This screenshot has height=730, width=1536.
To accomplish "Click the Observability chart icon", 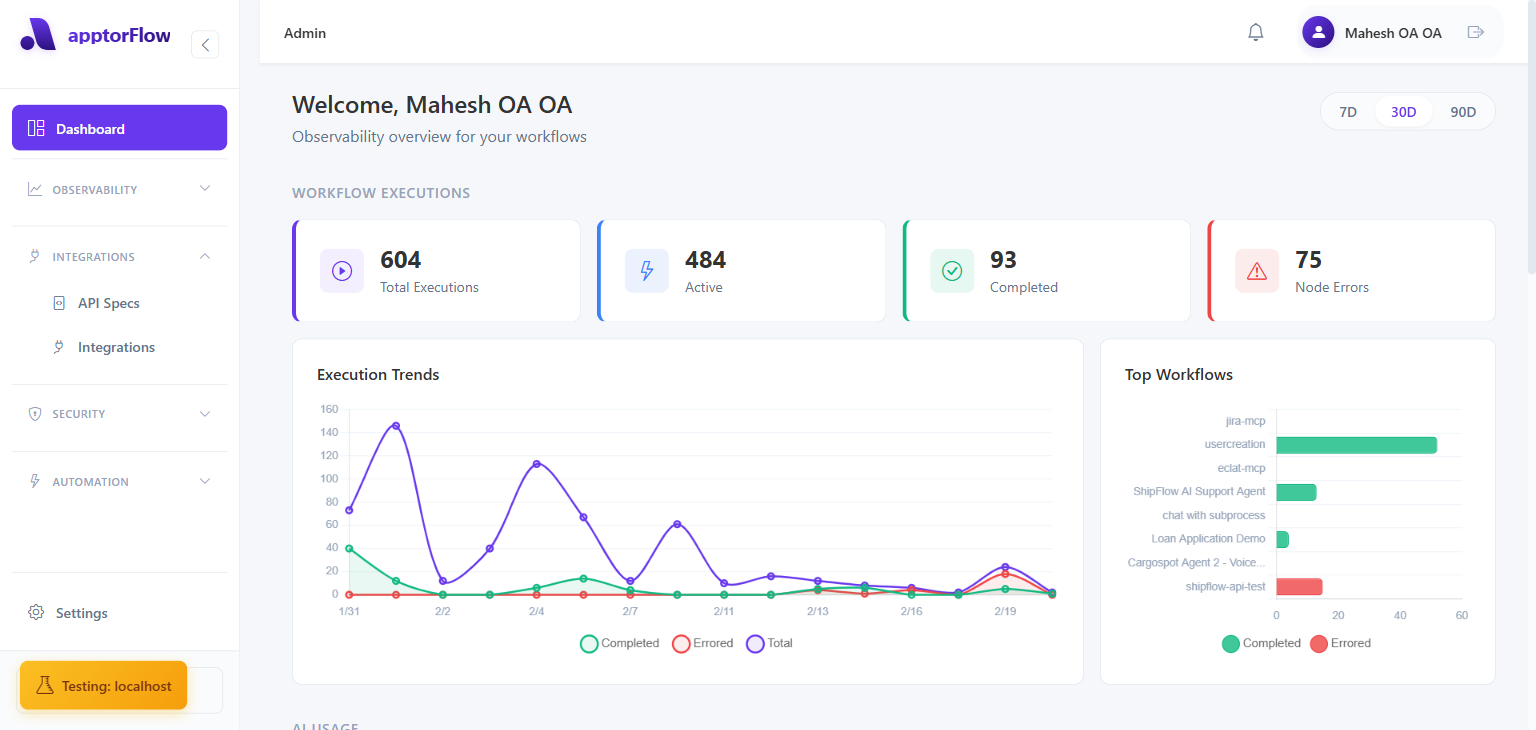I will pos(33,189).
